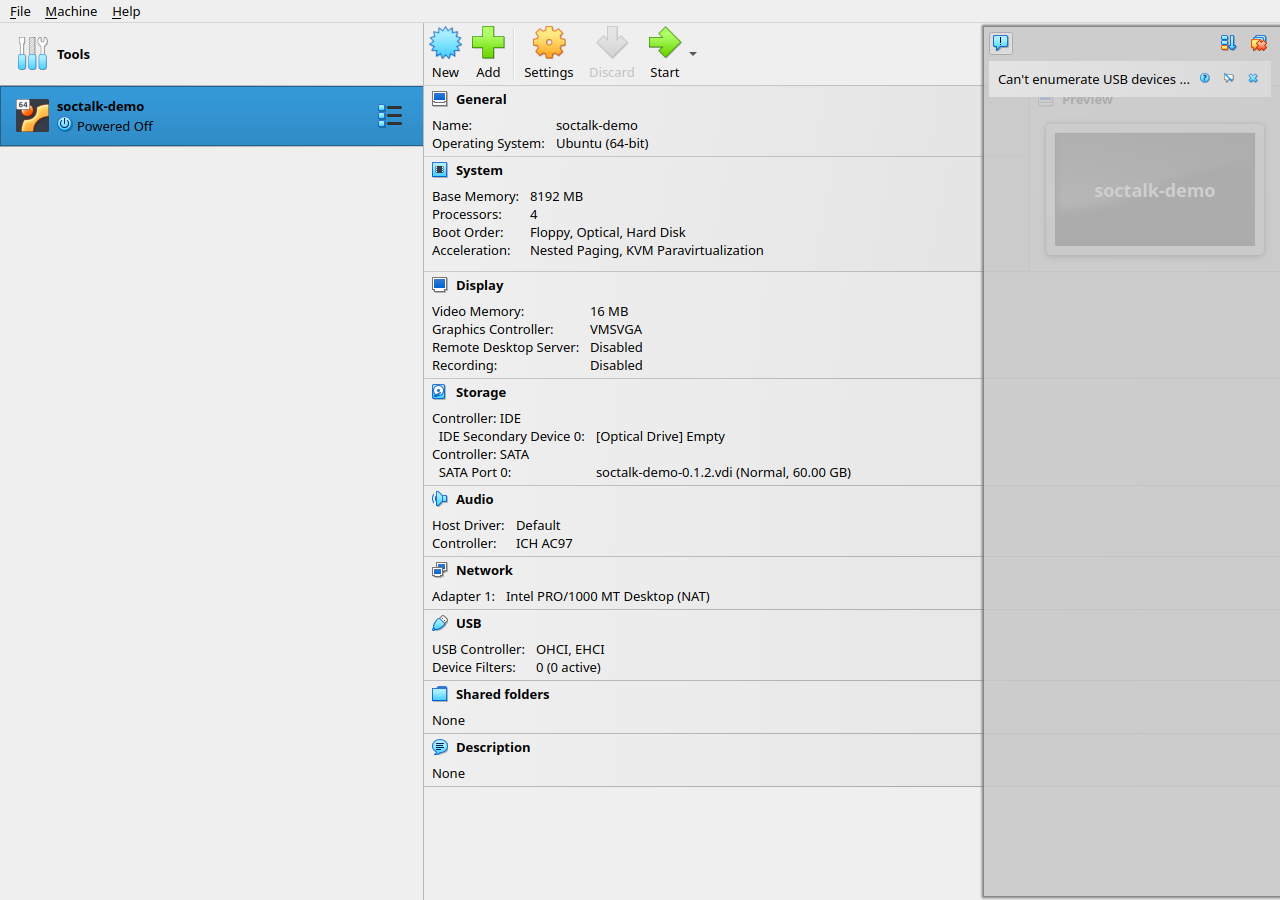Screen dimensions: 1280x900
Task: Click the notification center speech bubble icon
Action: (x=1001, y=43)
